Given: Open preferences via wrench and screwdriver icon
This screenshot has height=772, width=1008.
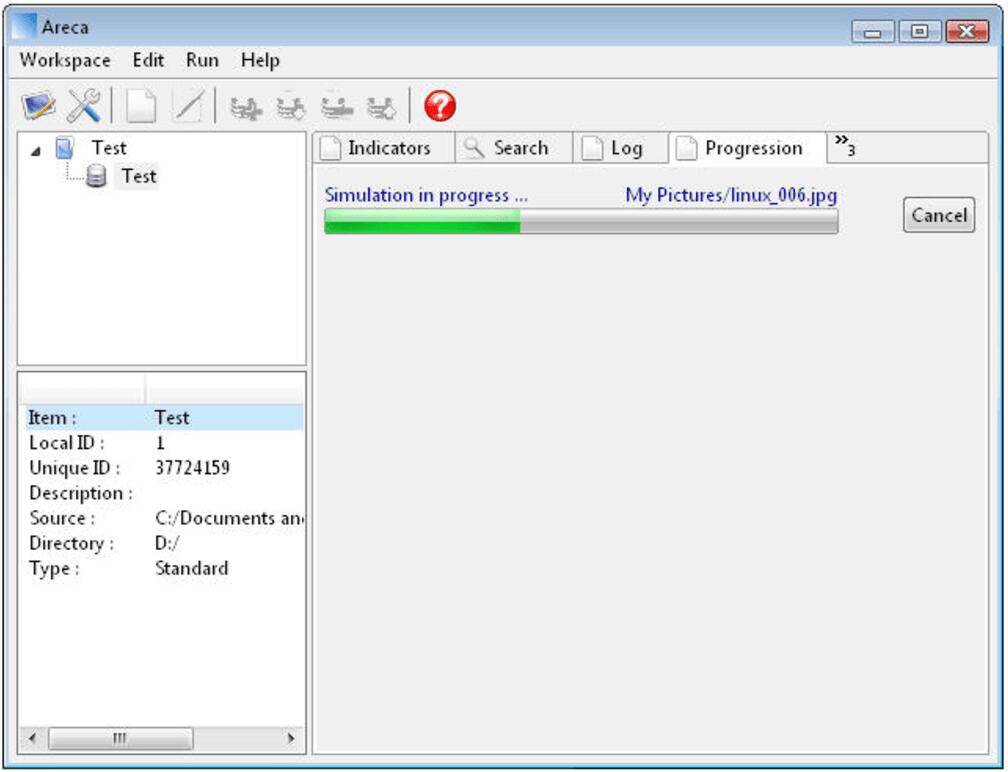Looking at the screenshot, I should 84,105.
